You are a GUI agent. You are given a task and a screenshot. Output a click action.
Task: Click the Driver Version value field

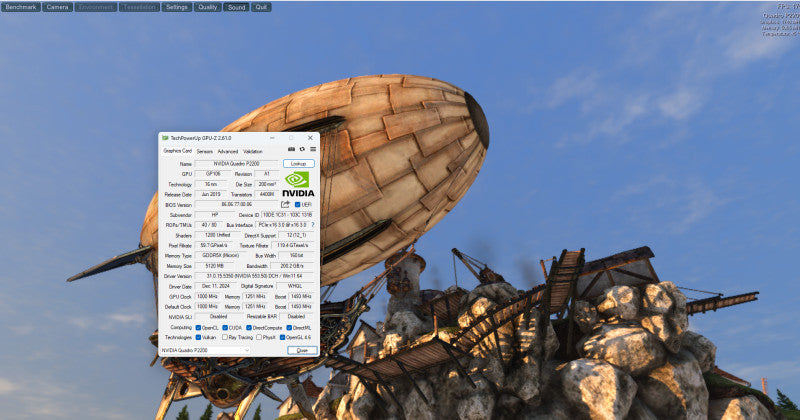(254, 276)
